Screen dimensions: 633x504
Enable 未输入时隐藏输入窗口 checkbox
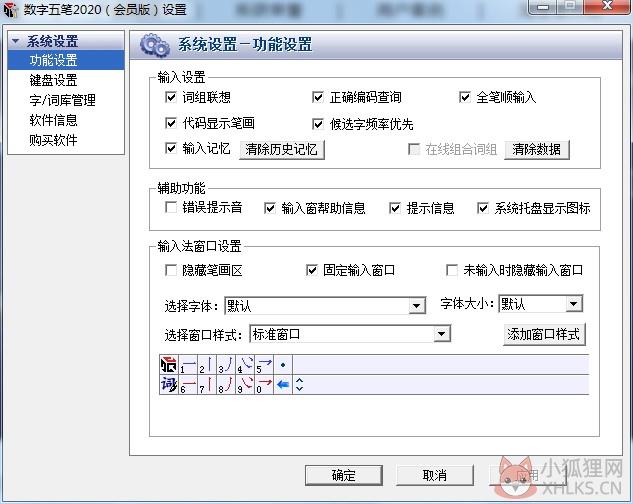pos(452,270)
